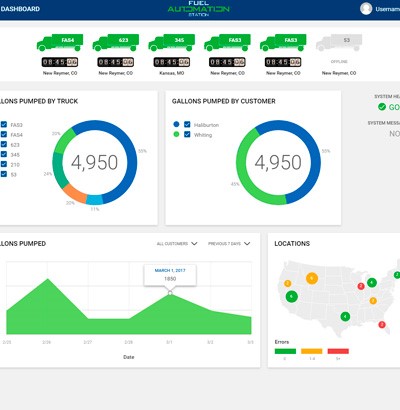Screen dimensions: 400x410
Task: Select the green 345 truck icon
Action: 171,43
